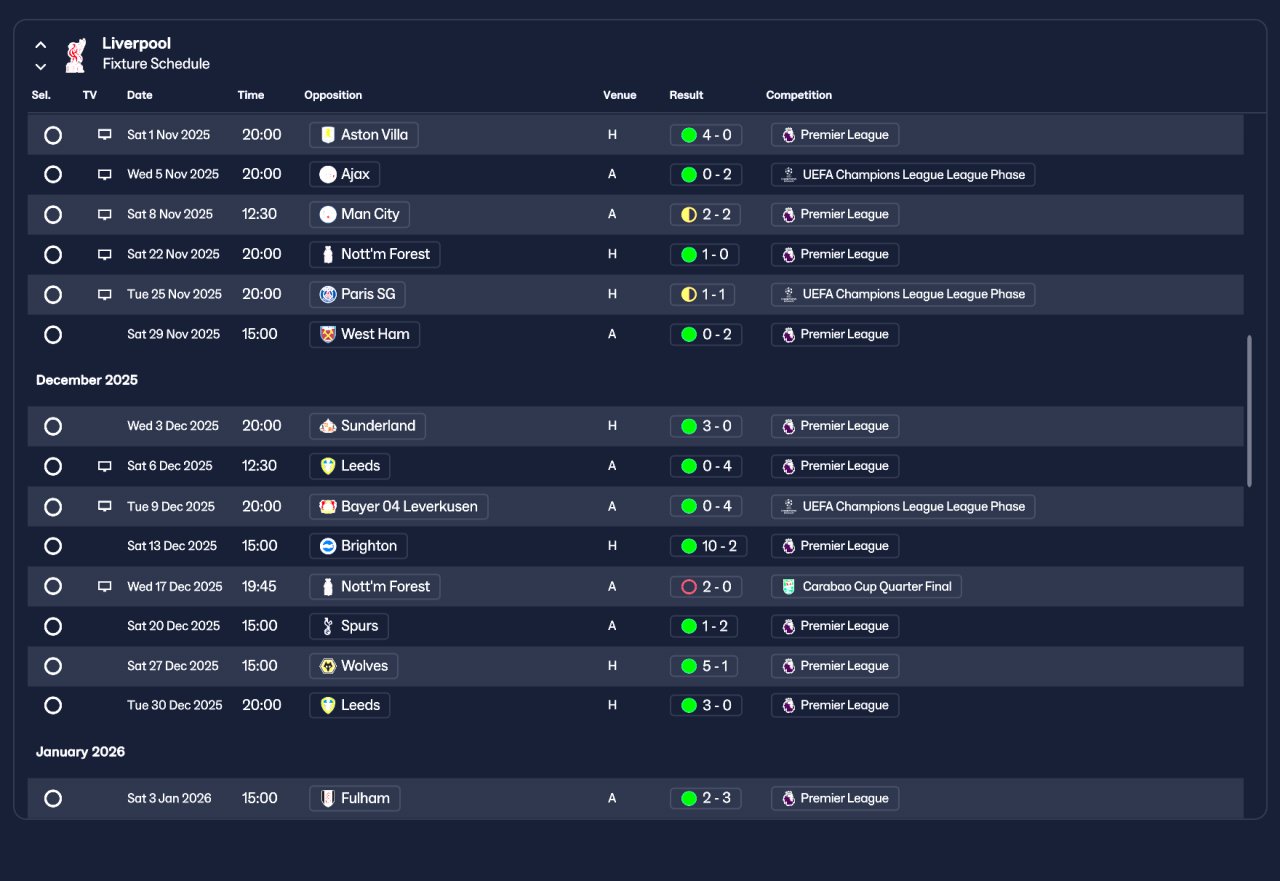The width and height of the screenshot is (1280, 881).
Task: Click the TV icon for Sat 22 Nov 2025
Action: 104,254
